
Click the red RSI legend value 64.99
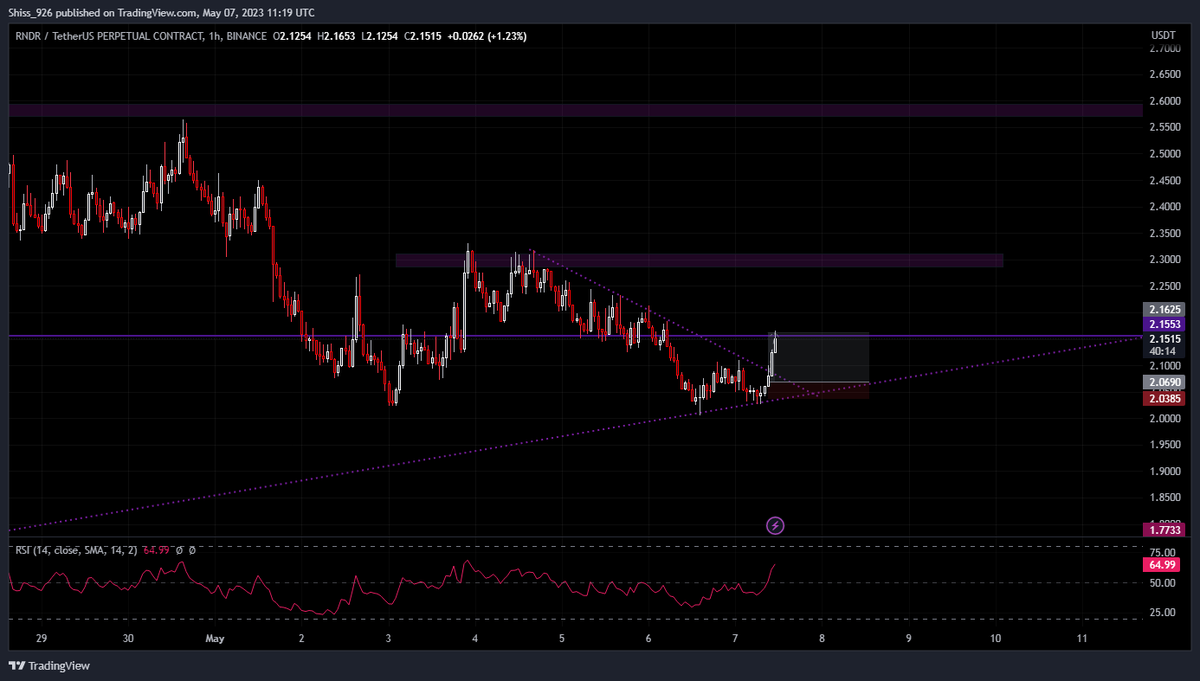pyautogui.click(x=156, y=549)
